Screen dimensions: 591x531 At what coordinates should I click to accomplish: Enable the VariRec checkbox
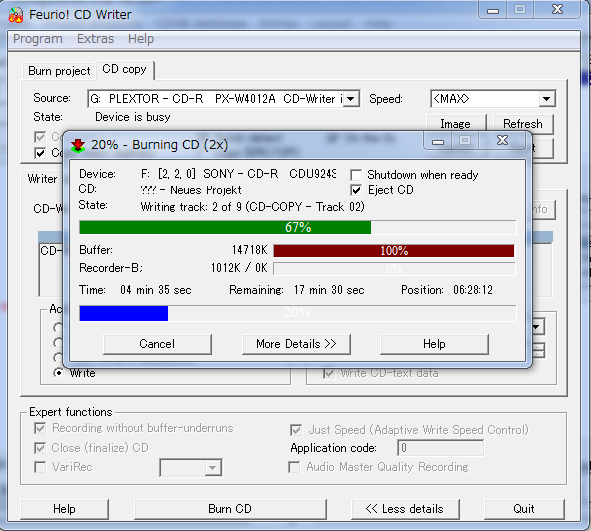40,467
